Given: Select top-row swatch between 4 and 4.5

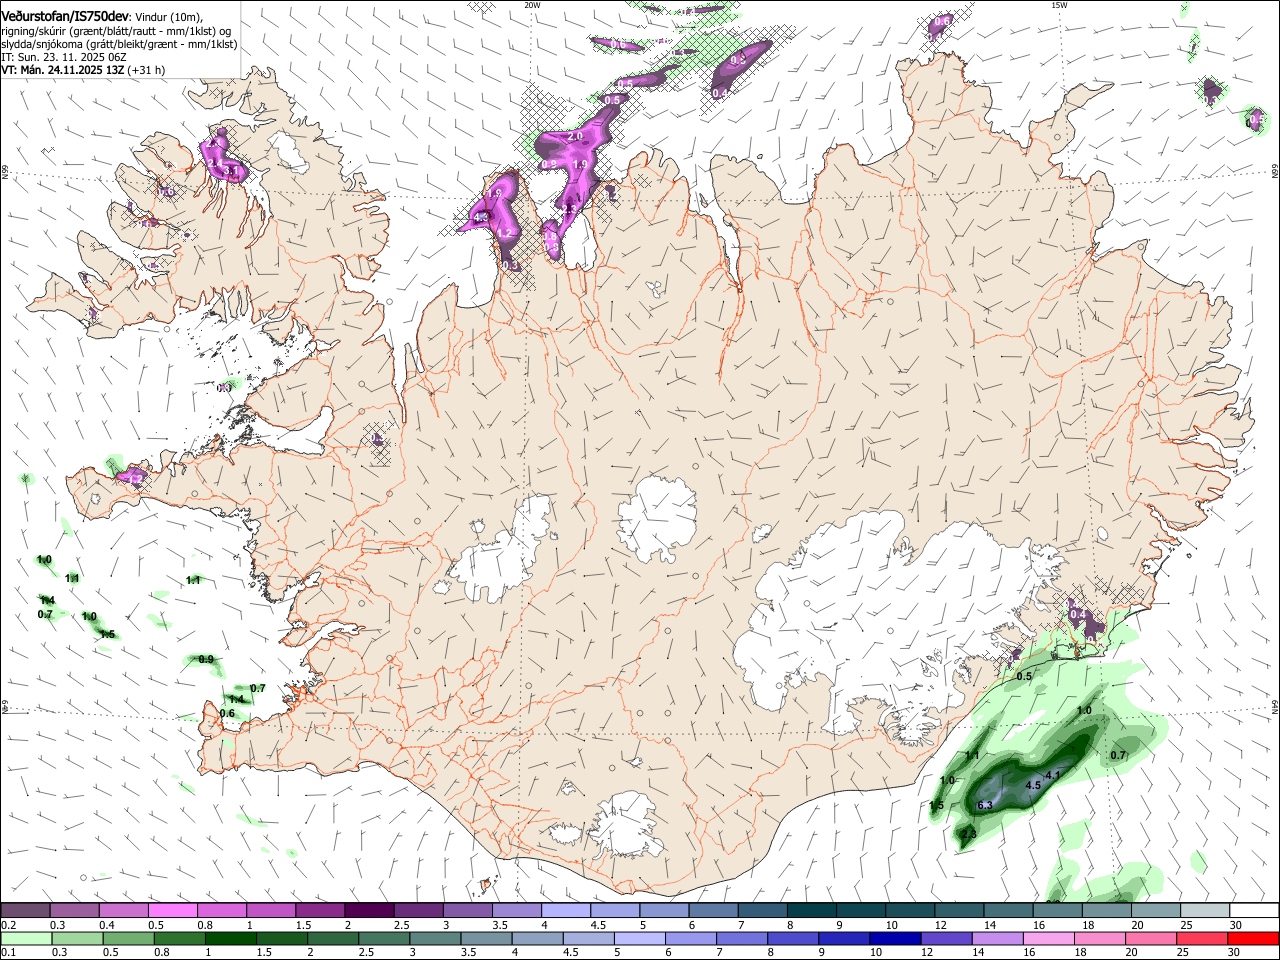Looking at the screenshot, I should [x=566, y=910].
